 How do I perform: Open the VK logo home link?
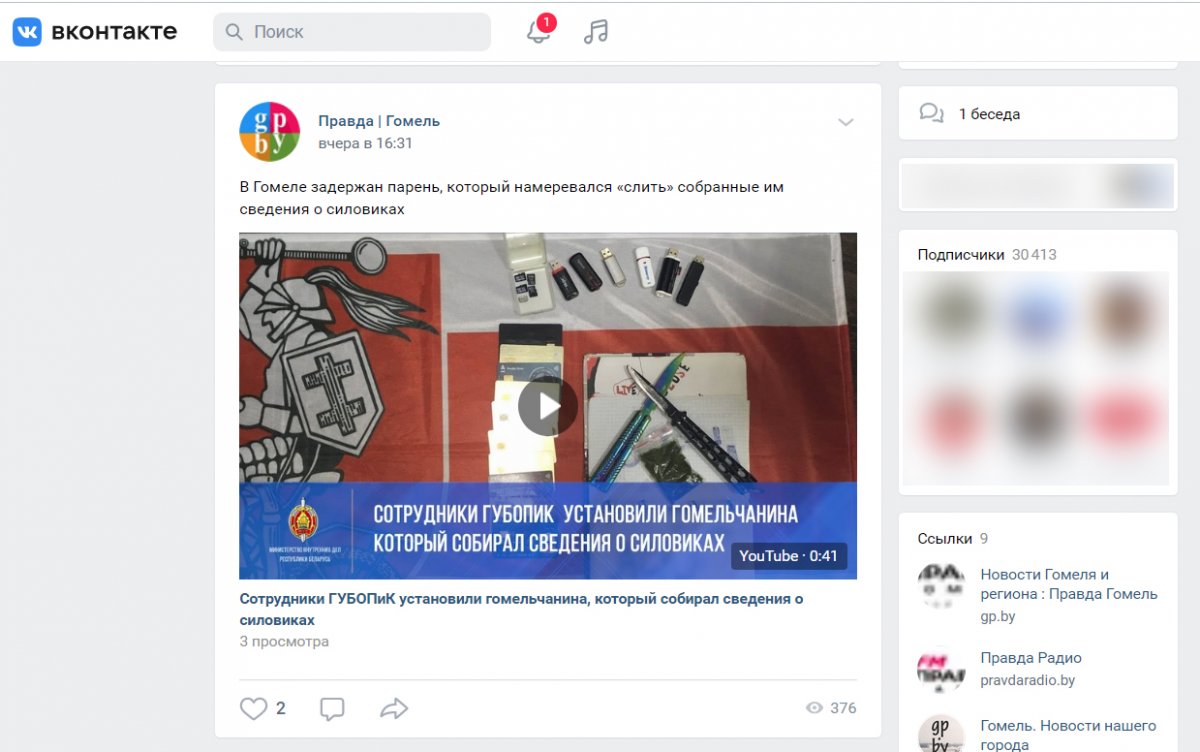[x=94, y=32]
